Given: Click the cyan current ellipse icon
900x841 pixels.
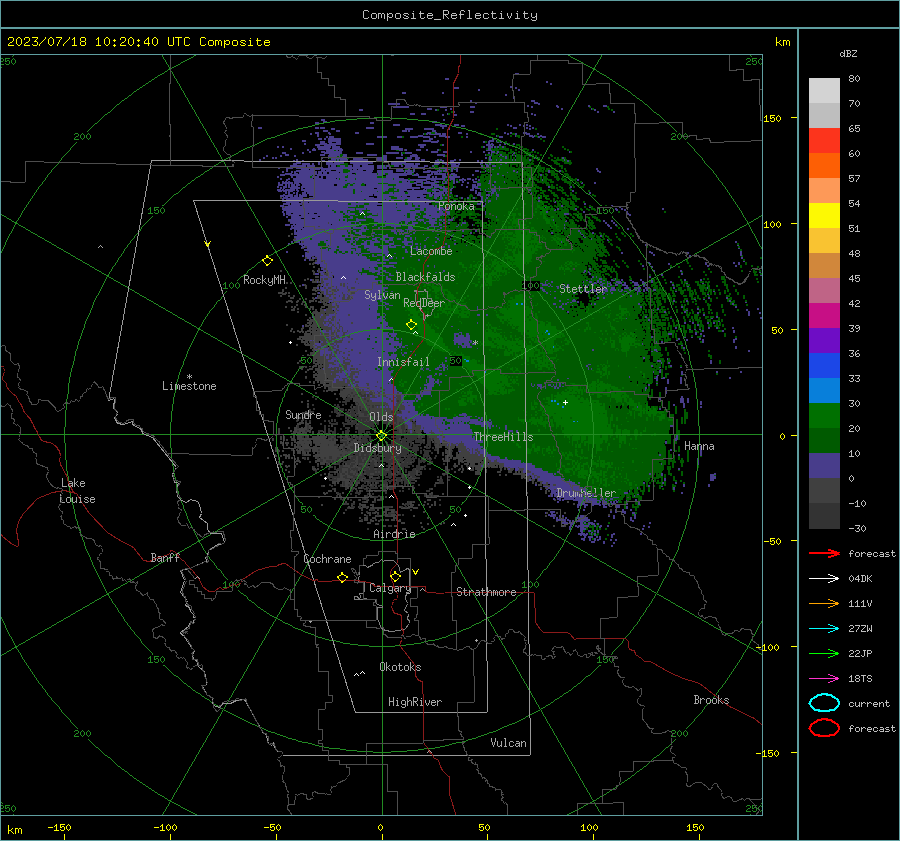Looking at the screenshot, I should point(824,703).
